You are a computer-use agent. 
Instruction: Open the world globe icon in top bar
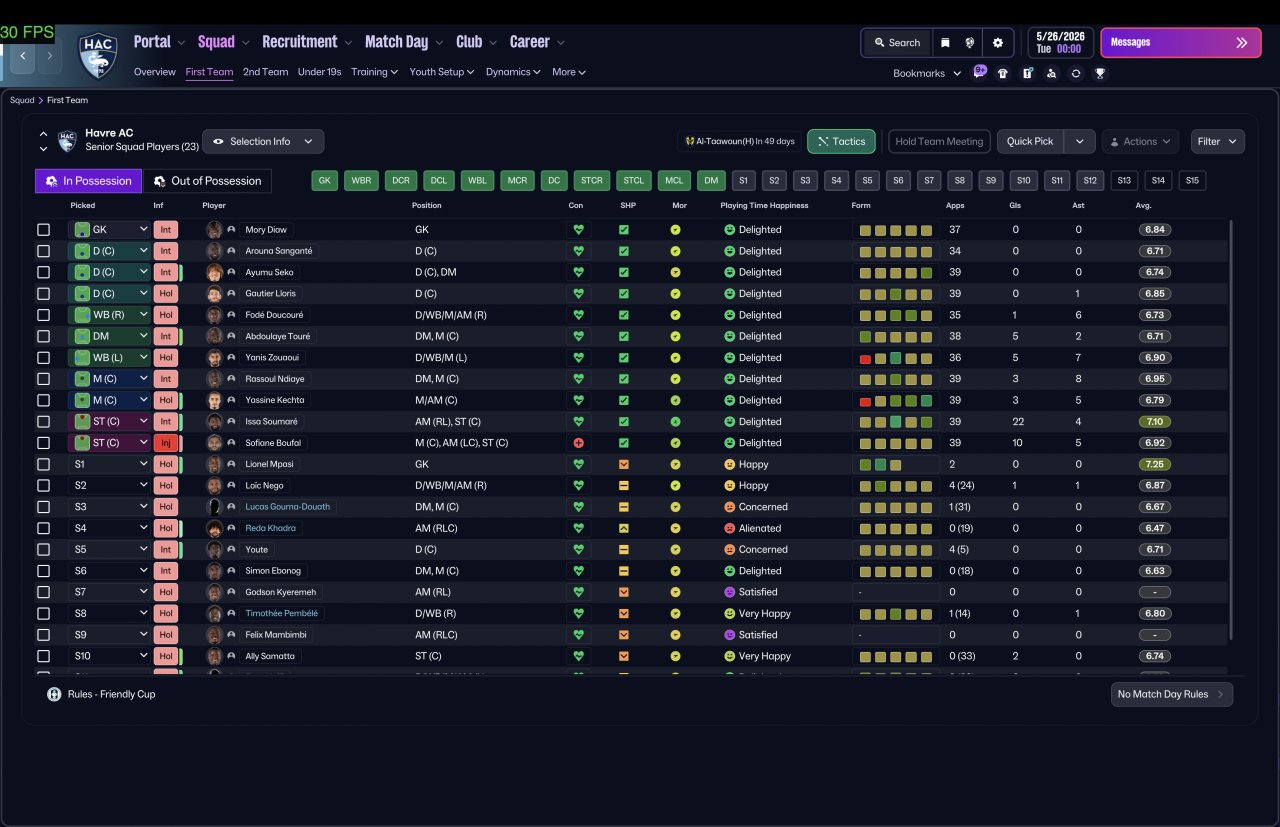[x=970, y=43]
